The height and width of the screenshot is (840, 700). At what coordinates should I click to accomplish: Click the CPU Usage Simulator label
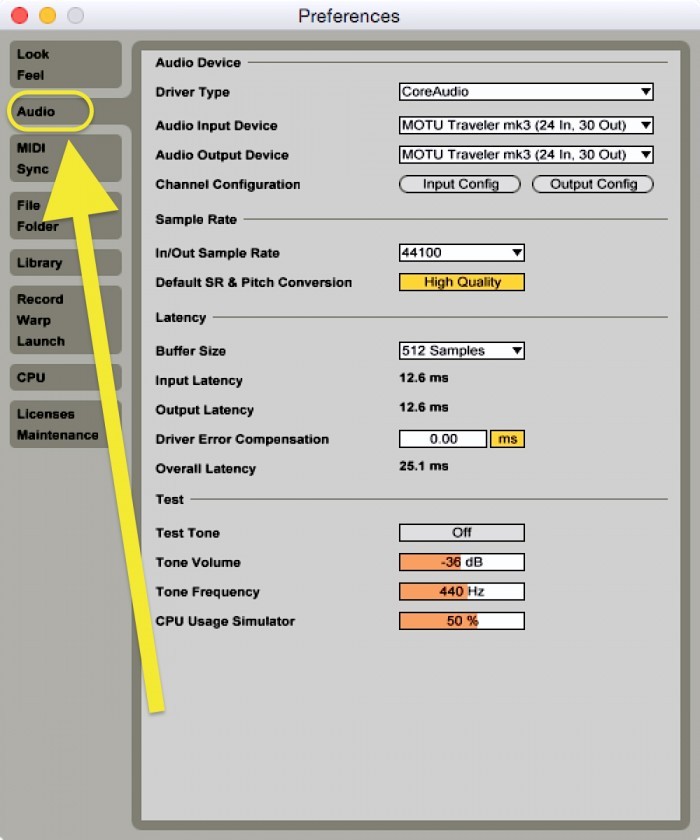click(x=225, y=621)
